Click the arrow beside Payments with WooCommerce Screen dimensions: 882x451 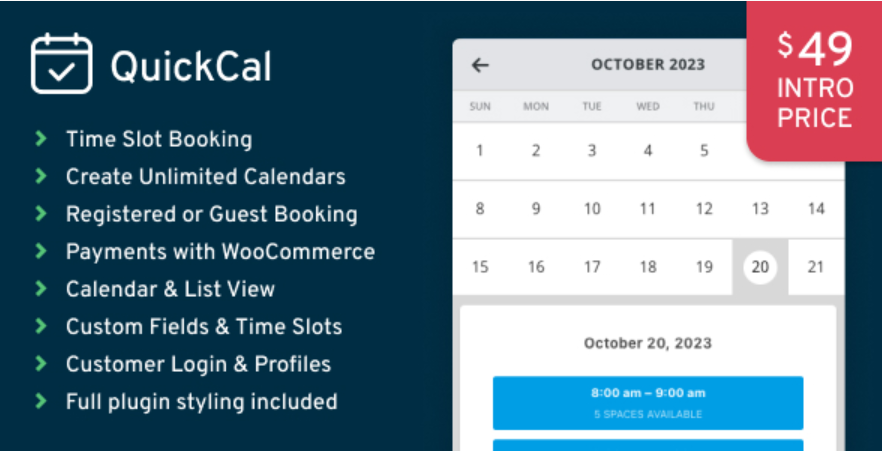tap(41, 252)
